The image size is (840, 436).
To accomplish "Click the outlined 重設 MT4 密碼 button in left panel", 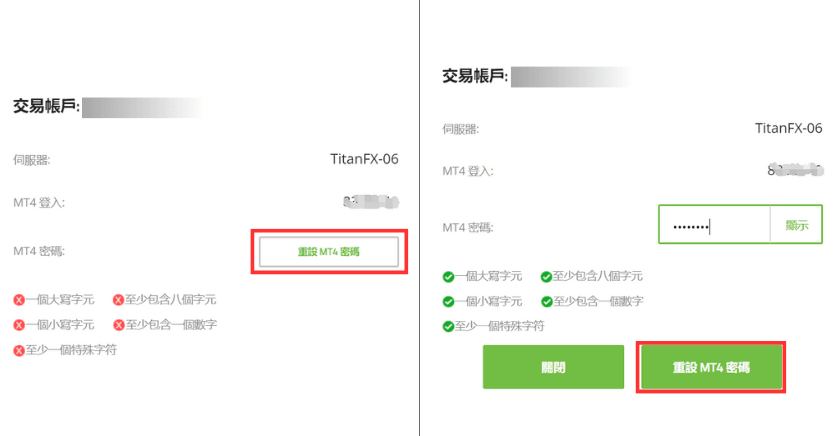I will coord(329,252).
